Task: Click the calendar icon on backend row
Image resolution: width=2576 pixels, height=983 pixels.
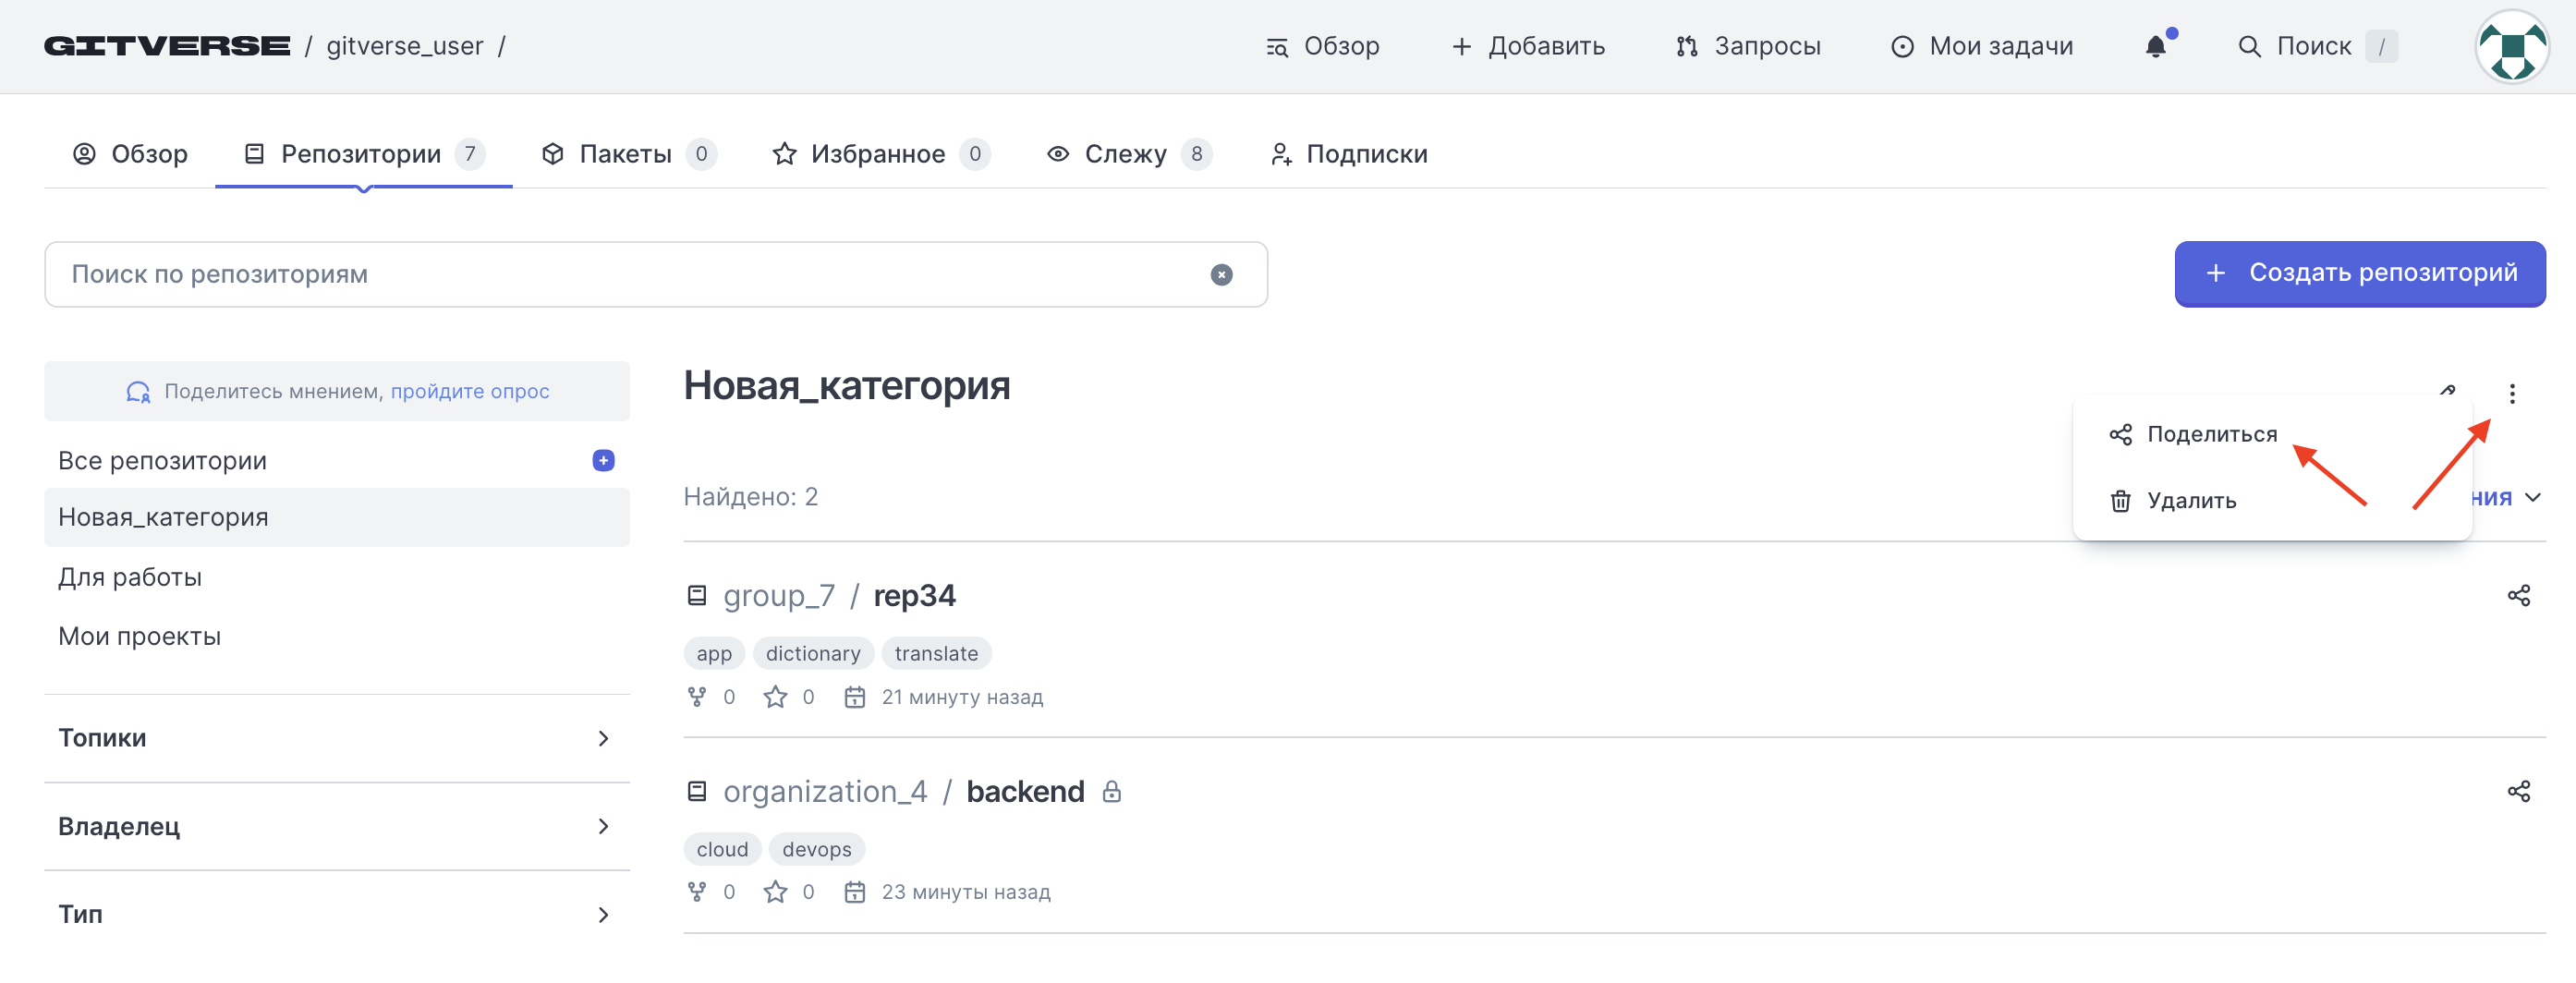Action: tap(854, 892)
